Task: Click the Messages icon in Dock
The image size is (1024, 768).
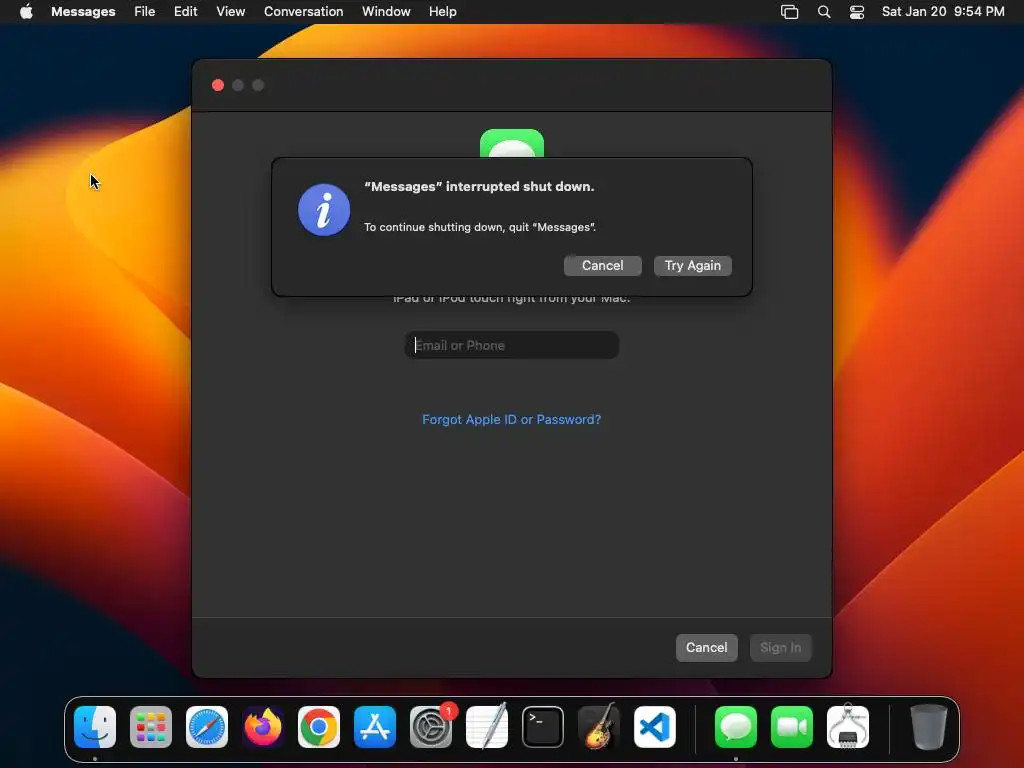Action: pos(736,727)
